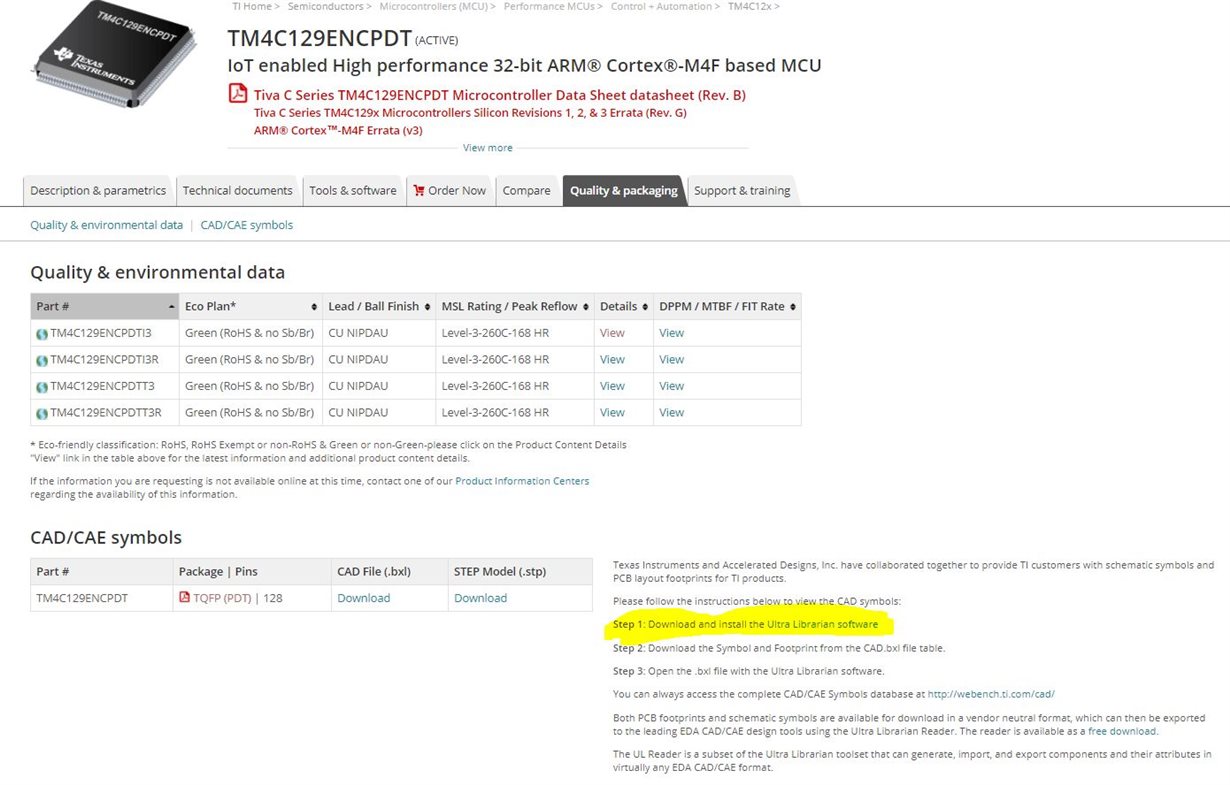Select Level-3-260C-168 HR cell for TM4C129ENCPDTT3R
The width and height of the screenshot is (1230, 785).
click(514, 412)
